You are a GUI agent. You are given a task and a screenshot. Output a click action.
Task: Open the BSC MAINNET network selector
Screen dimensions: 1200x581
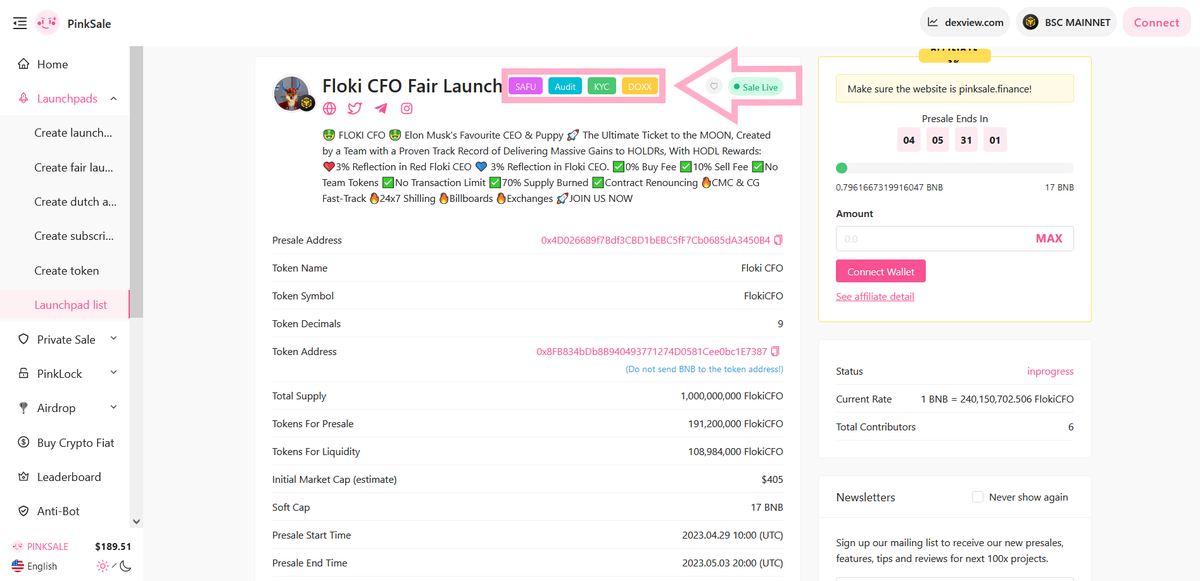[x=1066, y=22]
